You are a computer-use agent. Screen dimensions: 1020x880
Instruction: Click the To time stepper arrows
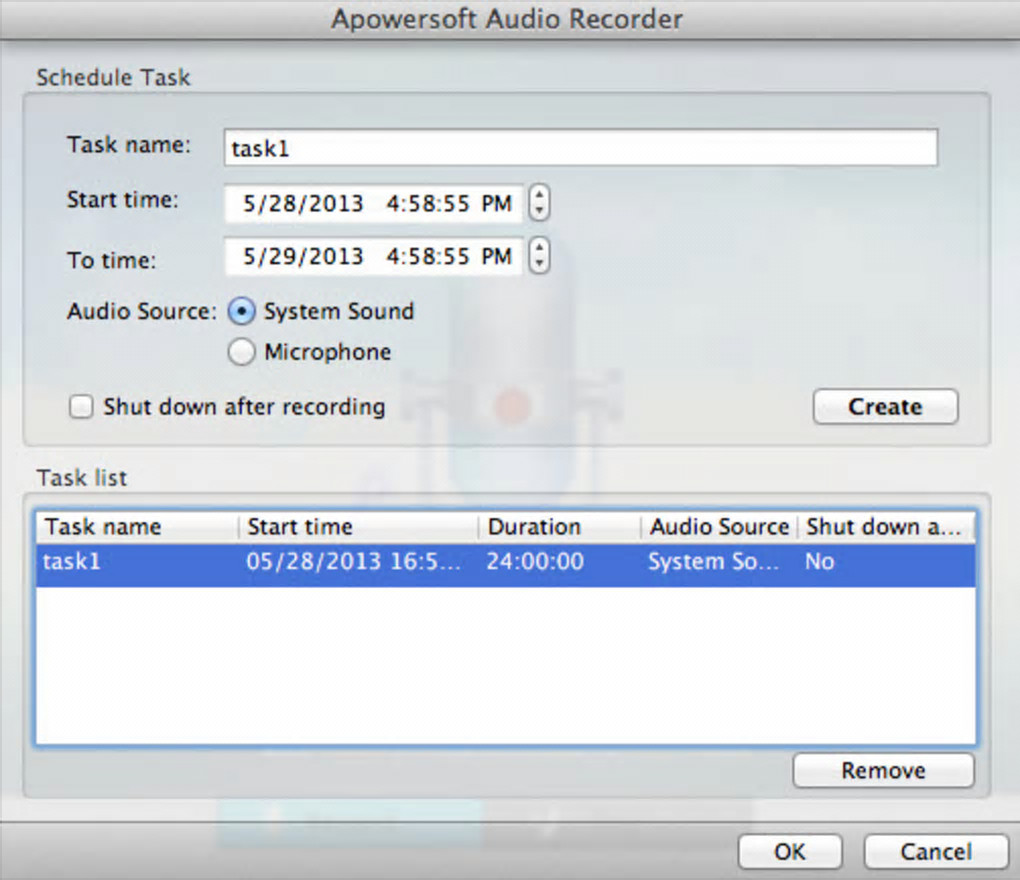point(539,256)
